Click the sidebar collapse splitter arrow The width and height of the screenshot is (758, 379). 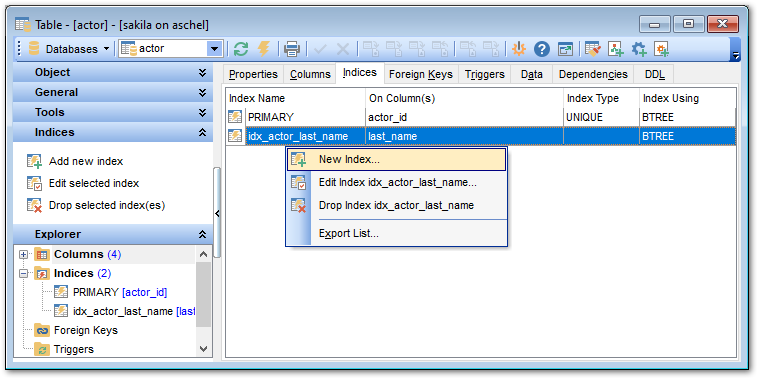[217, 213]
